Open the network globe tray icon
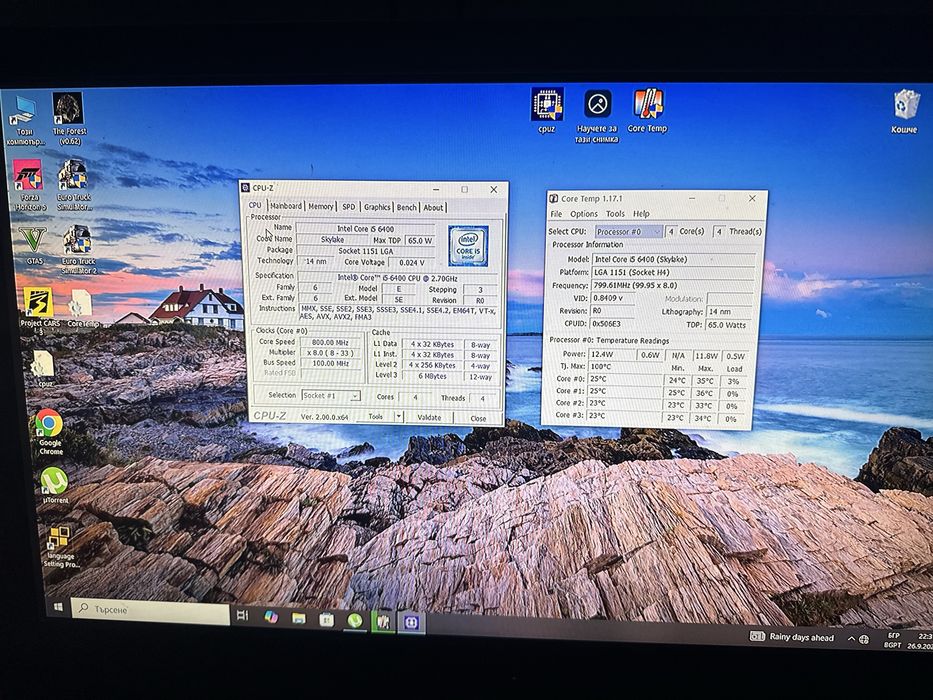Viewport: 933px width, 700px height. point(865,639)
